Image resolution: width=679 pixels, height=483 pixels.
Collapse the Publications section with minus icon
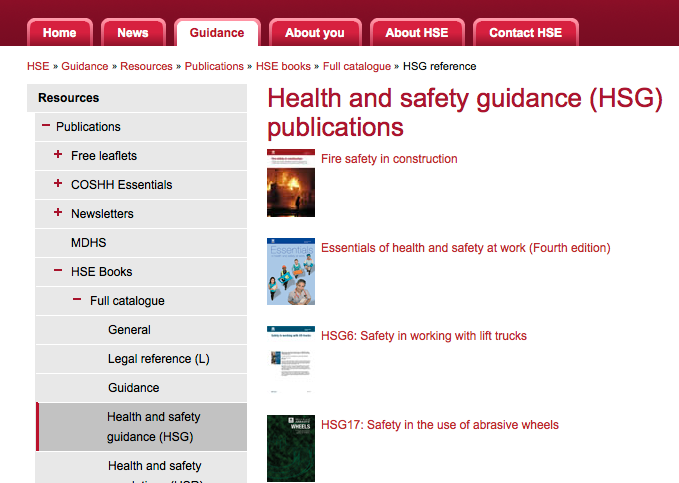[45, 126]
